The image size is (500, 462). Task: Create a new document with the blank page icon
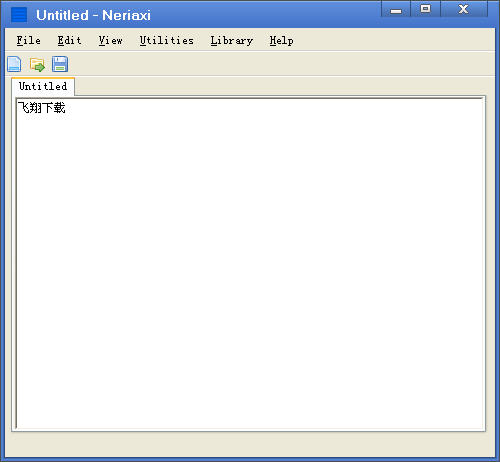[x=14, y=64]
